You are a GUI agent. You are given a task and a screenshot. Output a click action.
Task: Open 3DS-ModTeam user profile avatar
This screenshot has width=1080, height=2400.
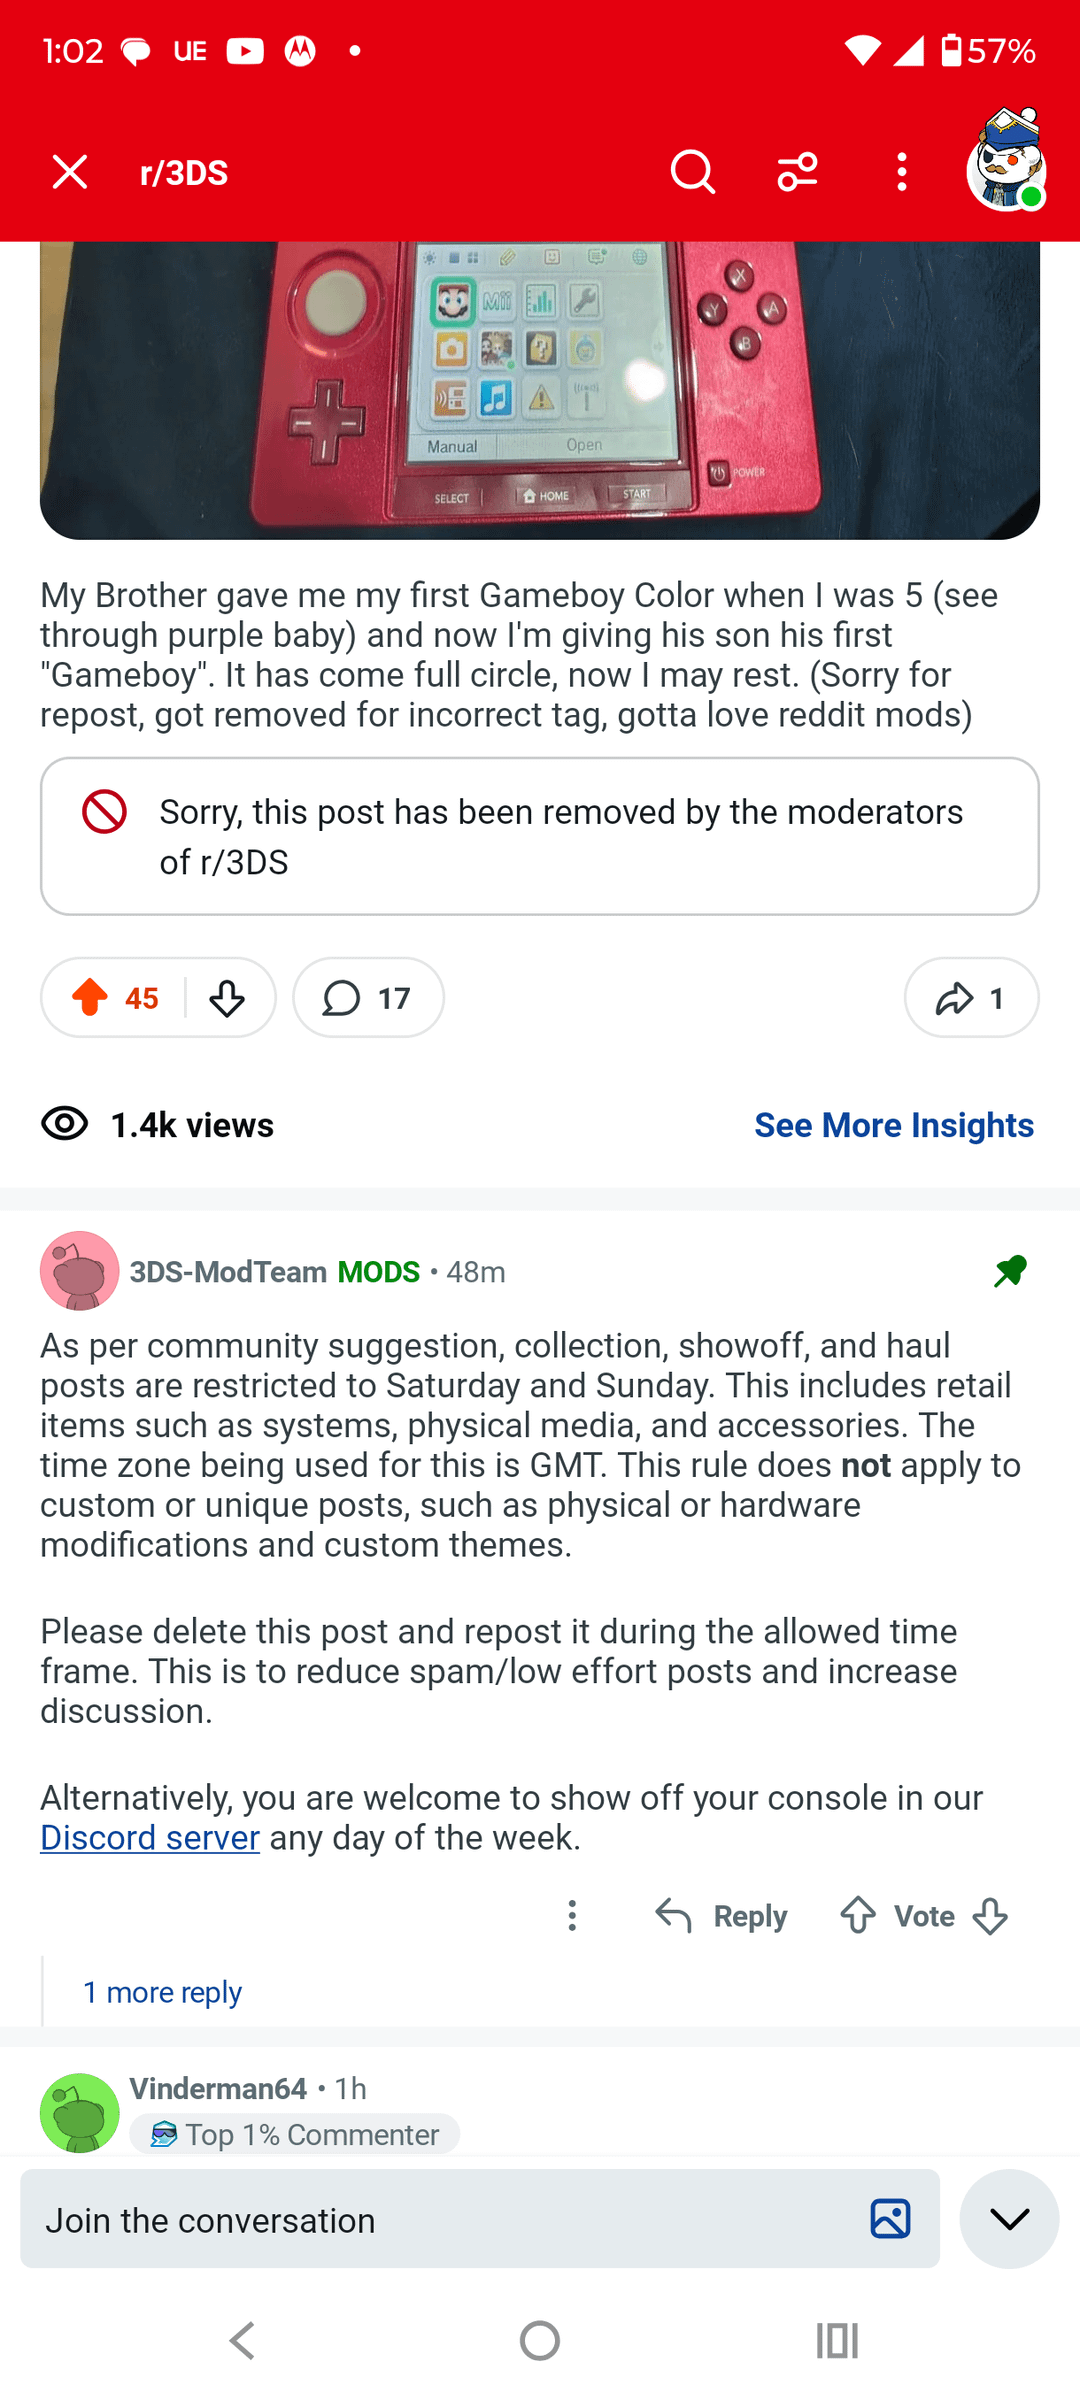pyautogui.click(x=80, y=1271)
